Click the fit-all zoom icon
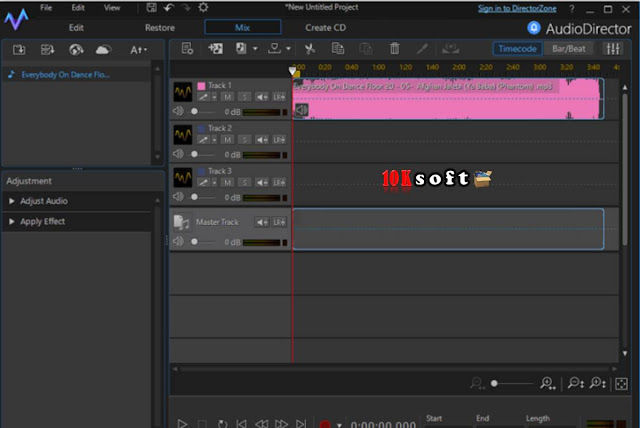 coord(621,384)
